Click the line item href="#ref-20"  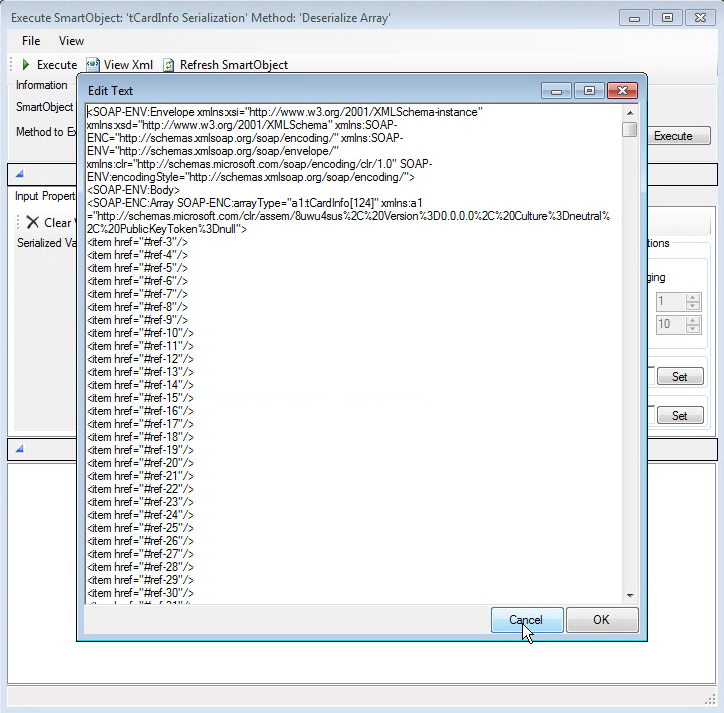(140, 463)
